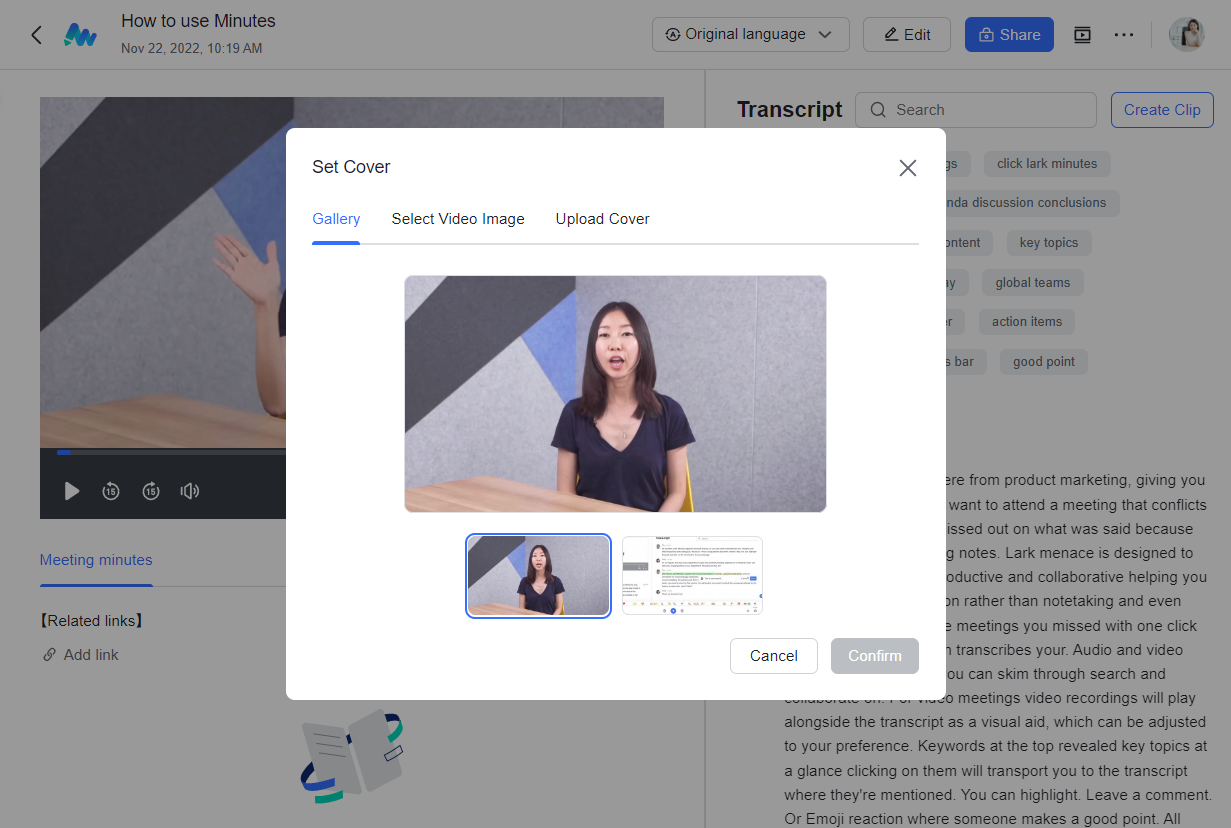Switch to the Upload Cover tab
The image size is (1231, 828).
[x=602, y=219]
